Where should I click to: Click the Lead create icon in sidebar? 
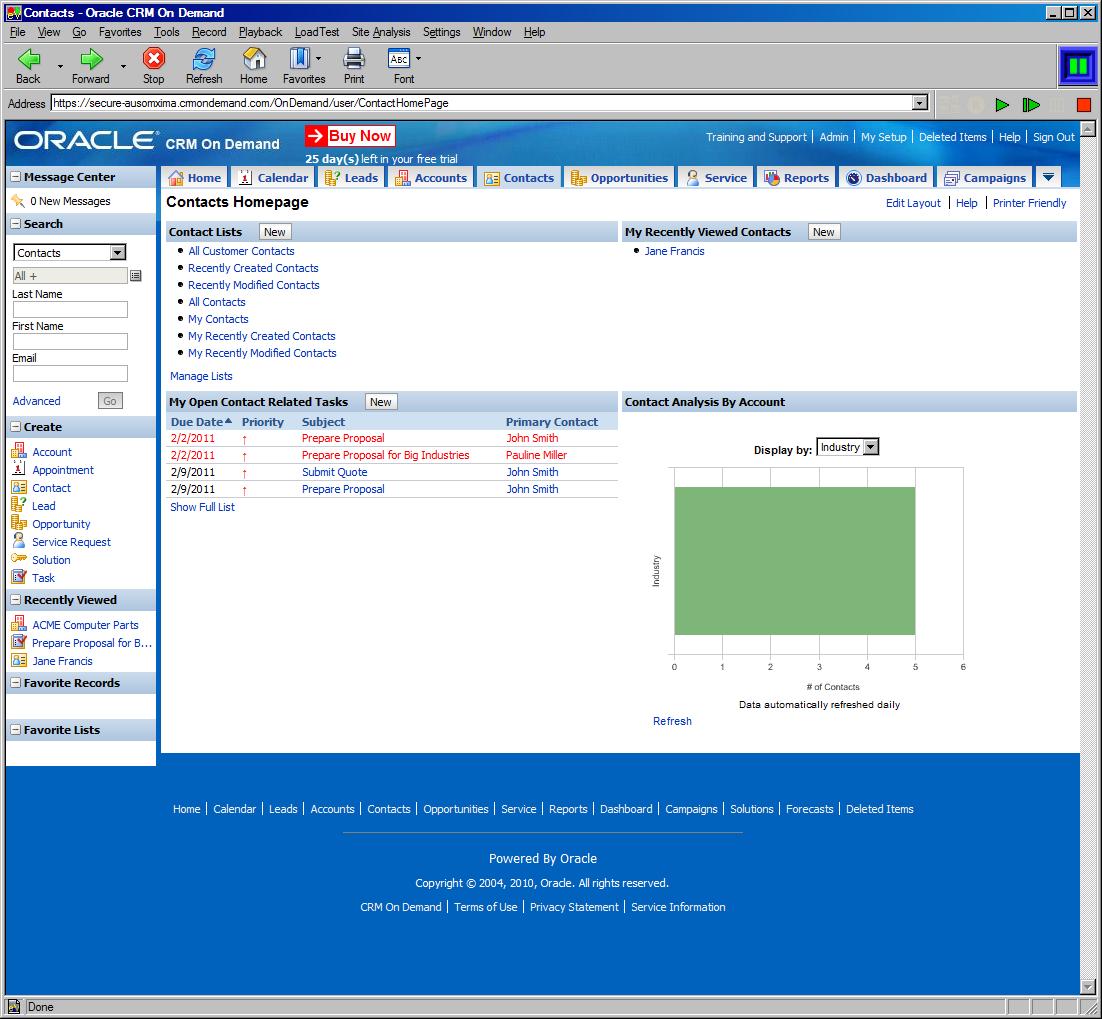[x=19, y=505]
